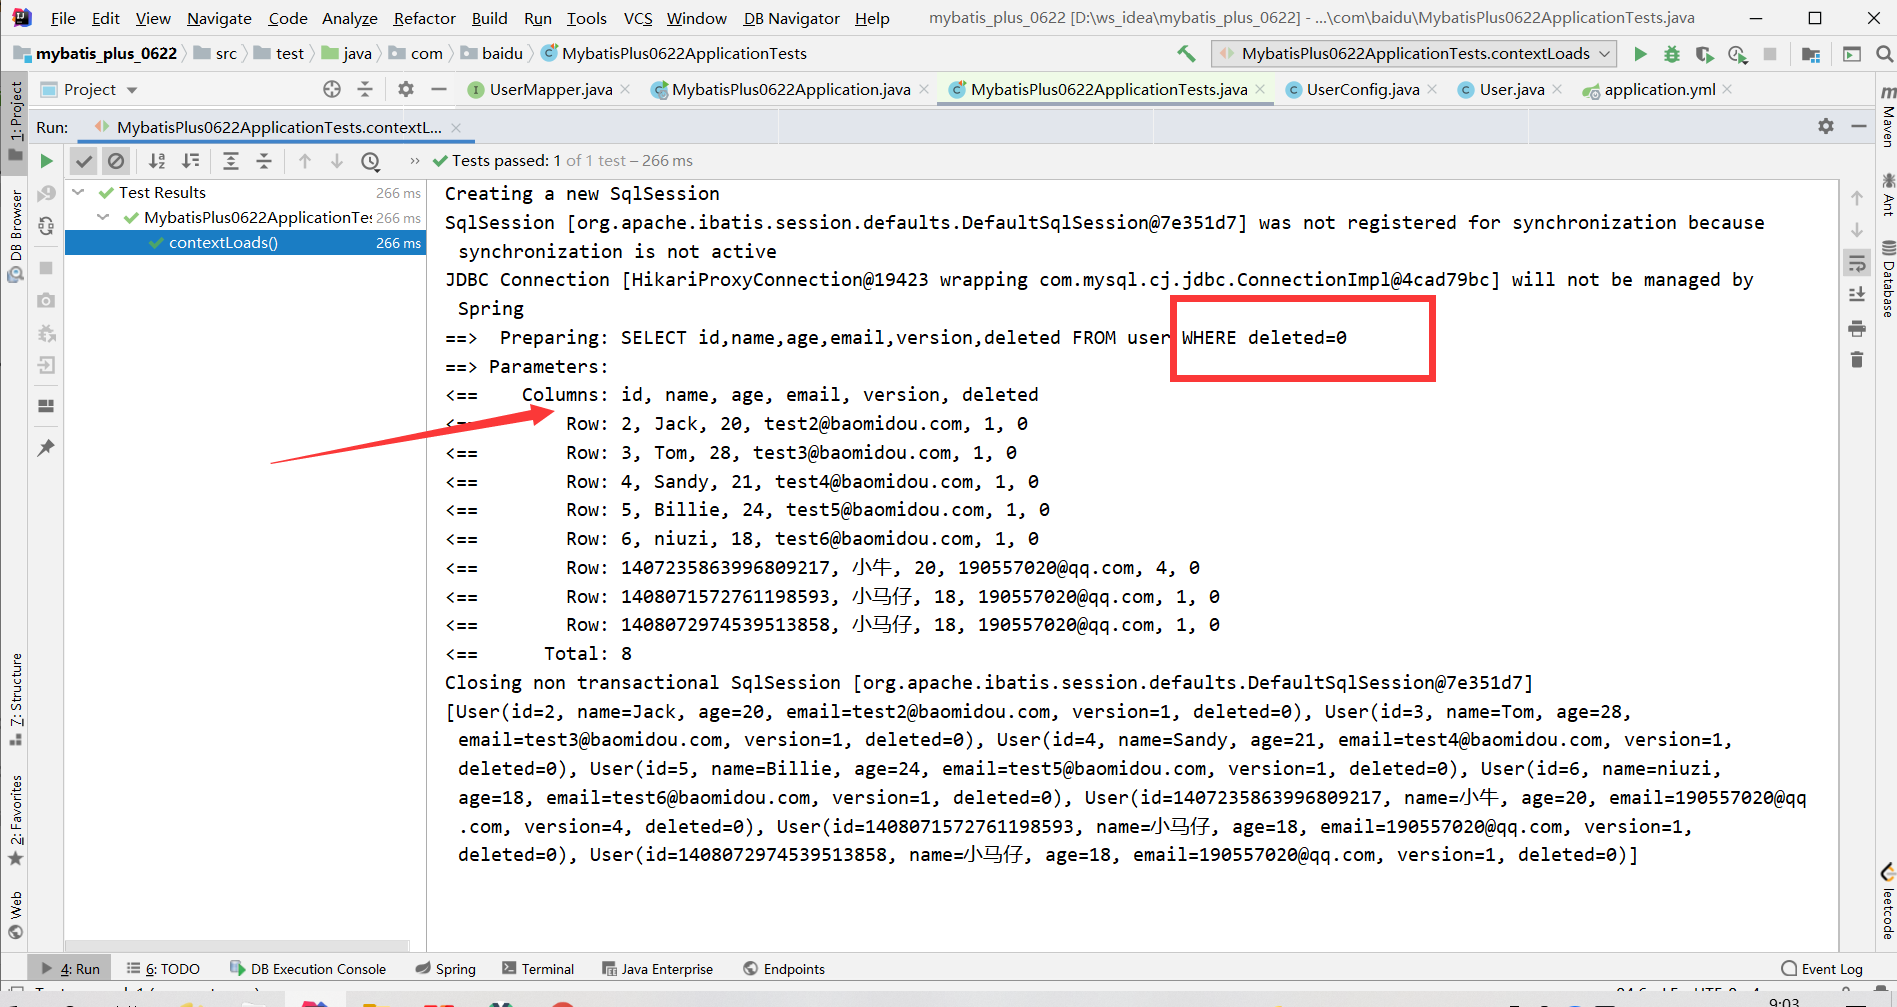Image resolution: width=1897 pixels, height=1007 pixels.
Task: Print console output icon
Action: [1857, 328]
